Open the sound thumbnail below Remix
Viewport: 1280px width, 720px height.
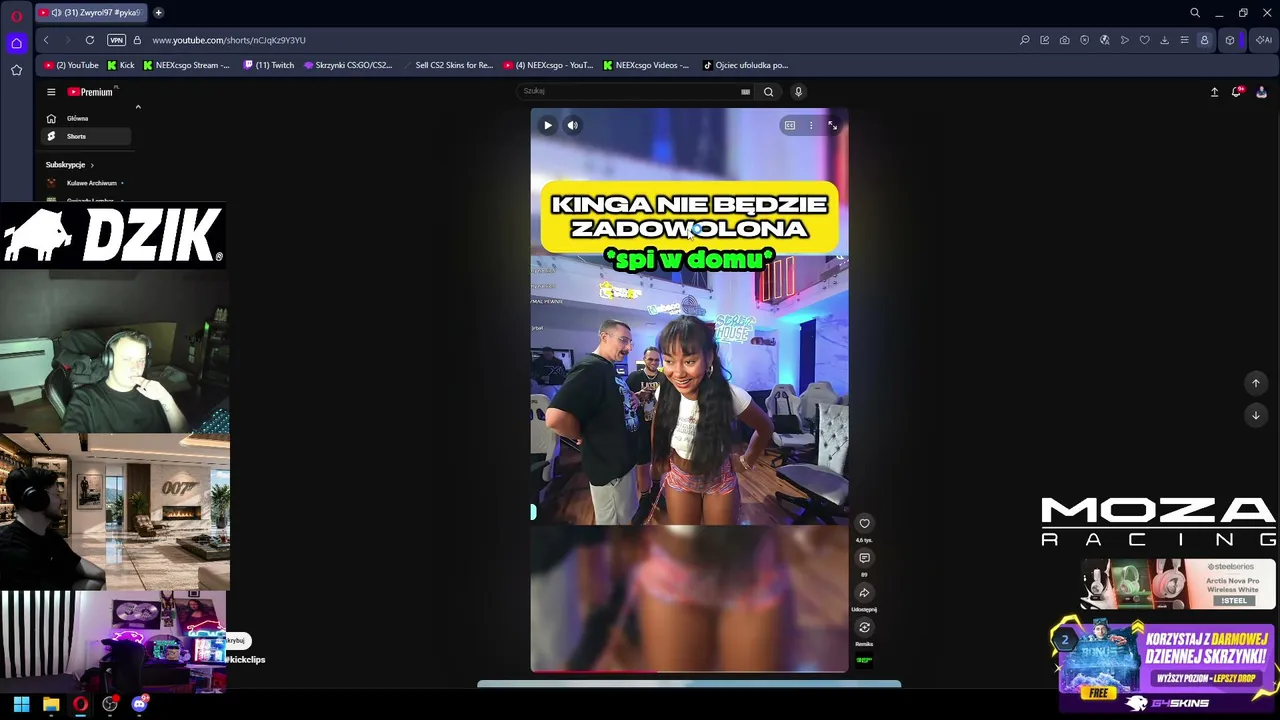[x=864, y=660]
